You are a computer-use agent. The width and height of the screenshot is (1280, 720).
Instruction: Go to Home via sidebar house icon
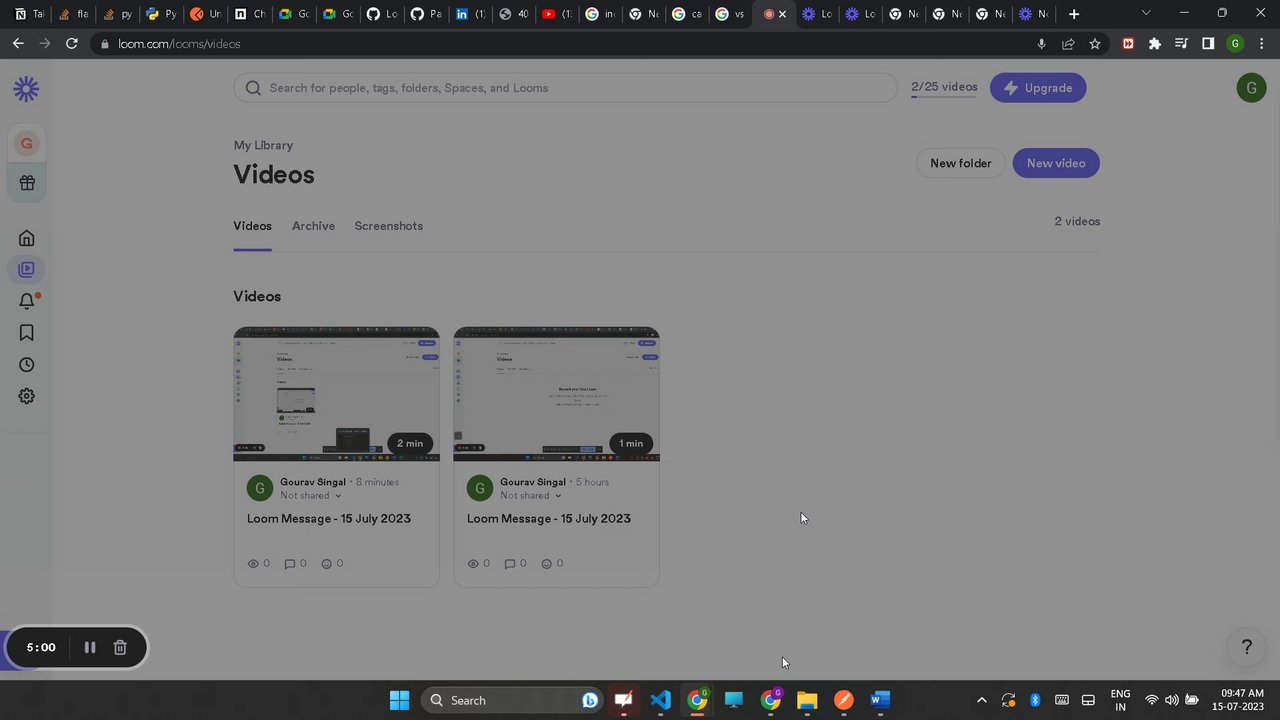pos(27,238)
